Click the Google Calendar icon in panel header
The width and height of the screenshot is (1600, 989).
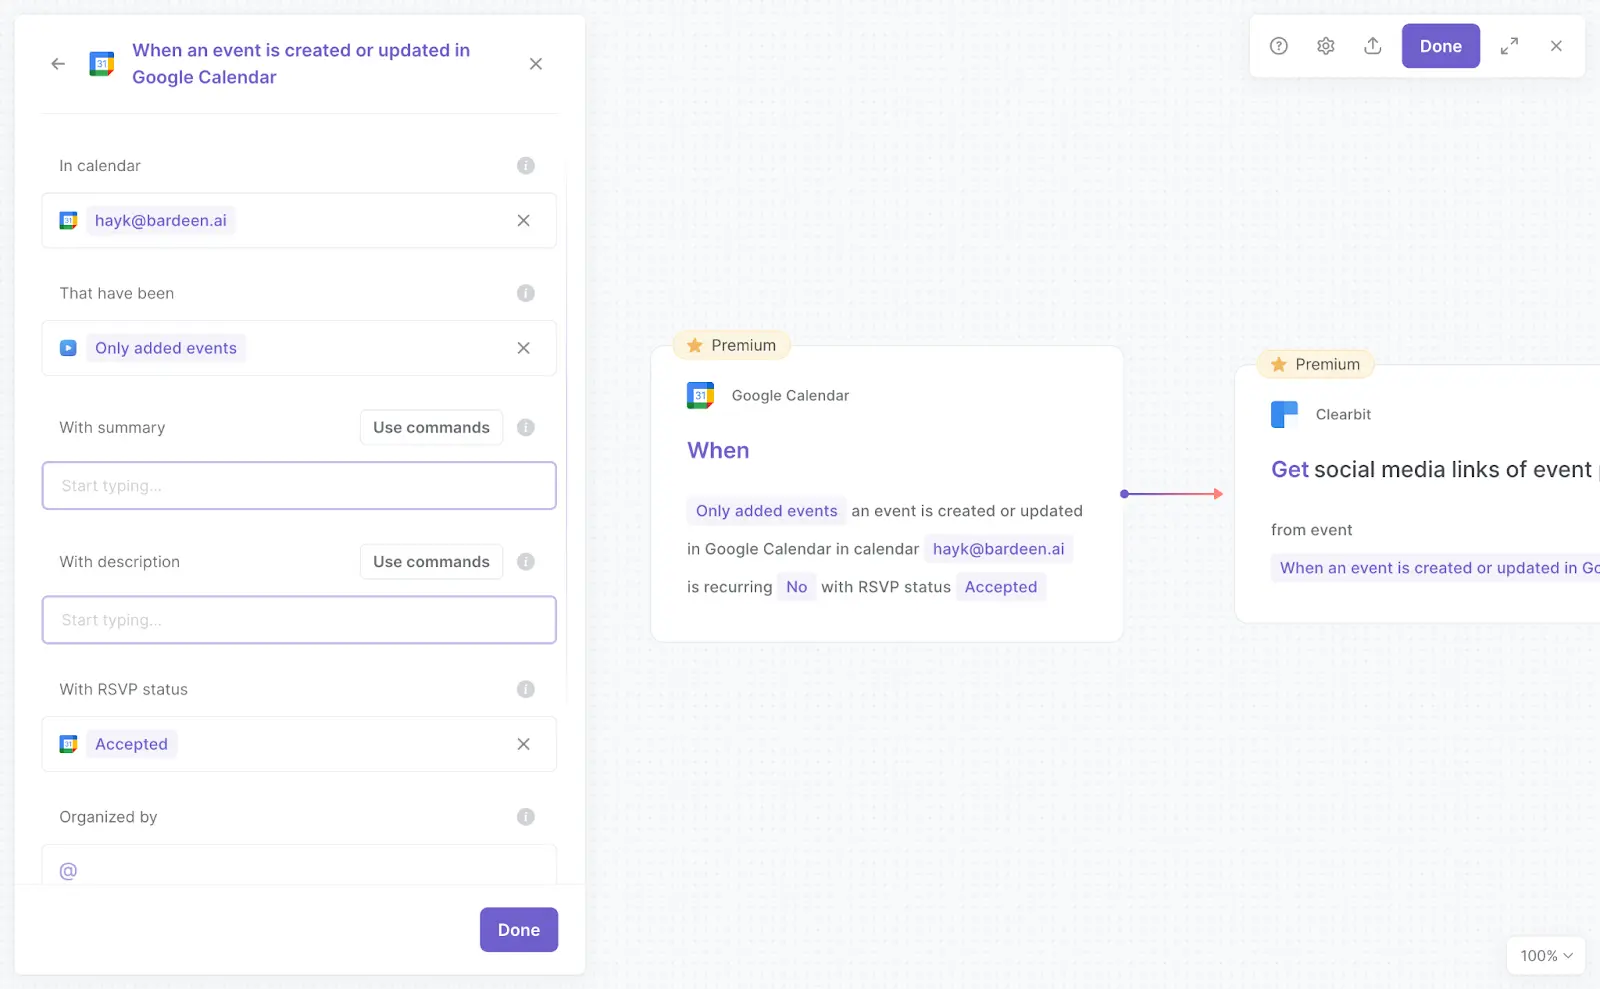pos(102,64)
